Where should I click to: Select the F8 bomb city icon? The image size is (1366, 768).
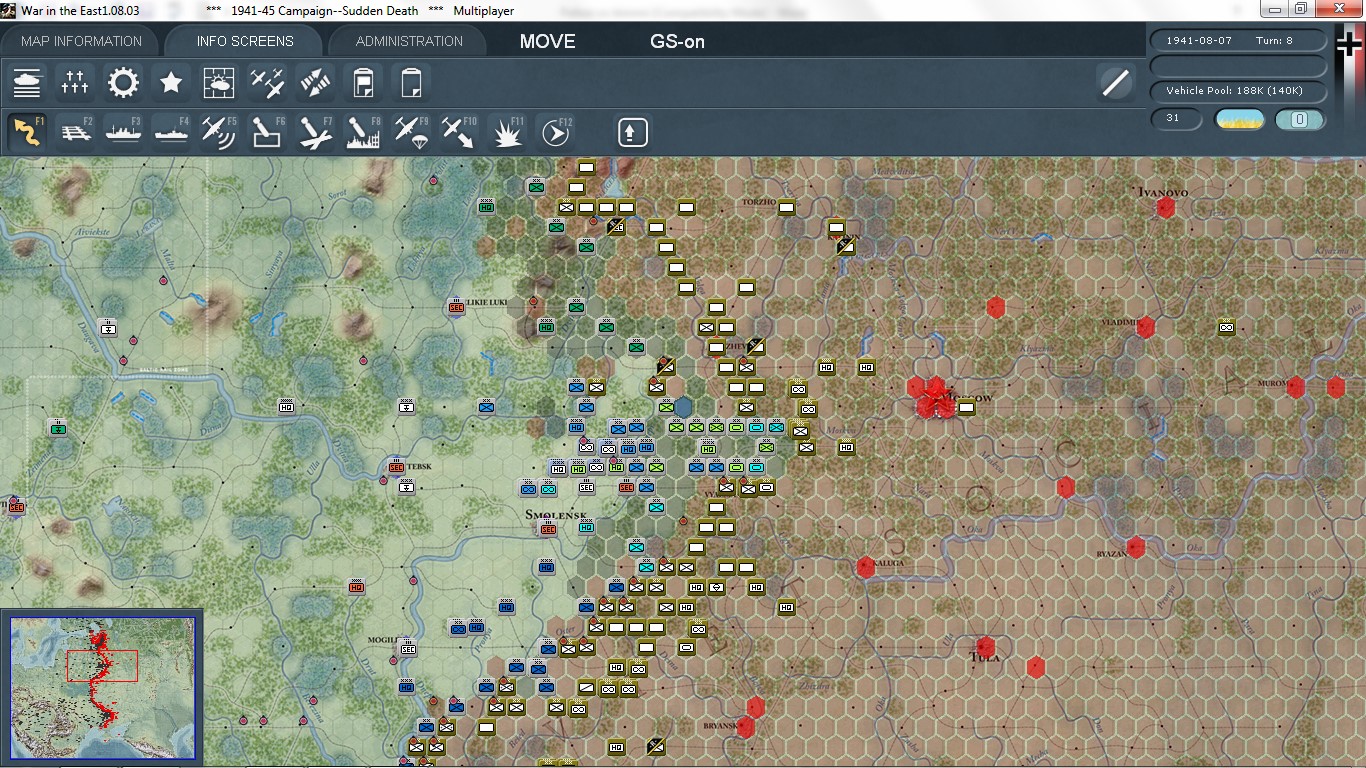click(x=363, y=132)
